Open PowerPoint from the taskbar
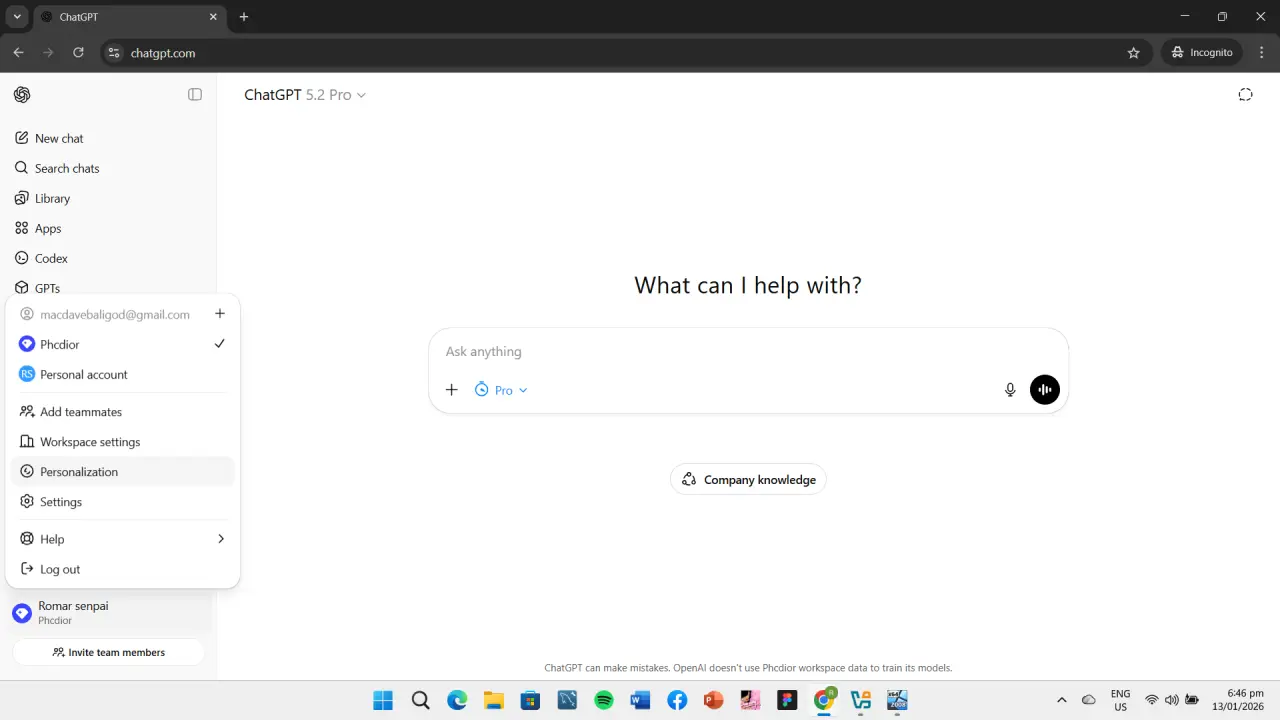The width and height of the screenshot is (1280, 720). [713, 700]
